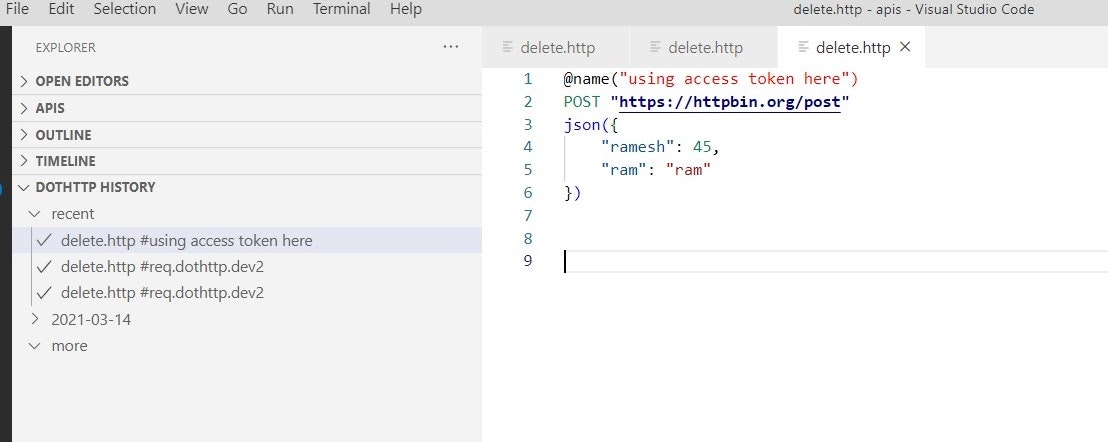Select first delete.http #req.dothttp.dev2 history entry
The image size is (1108, 442).
(247, 267)
